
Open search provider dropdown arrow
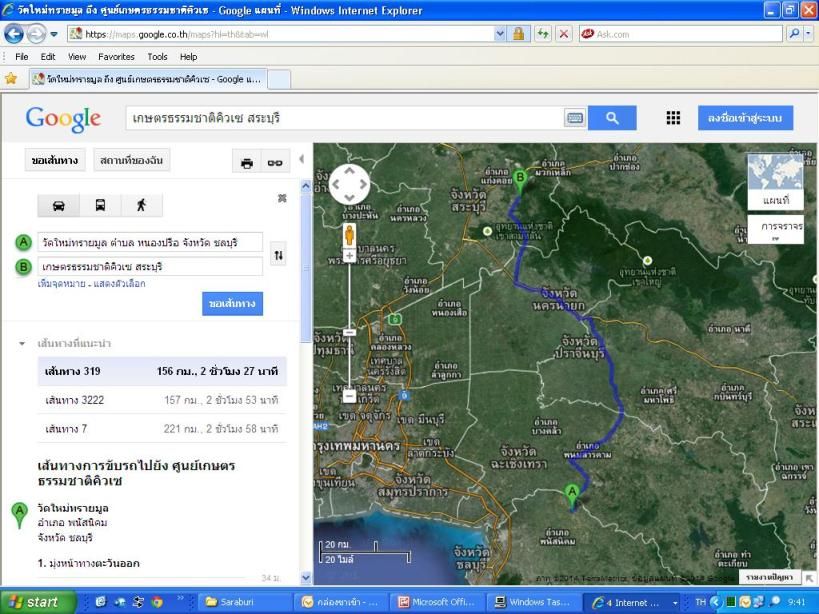click(x=809, y=34)
